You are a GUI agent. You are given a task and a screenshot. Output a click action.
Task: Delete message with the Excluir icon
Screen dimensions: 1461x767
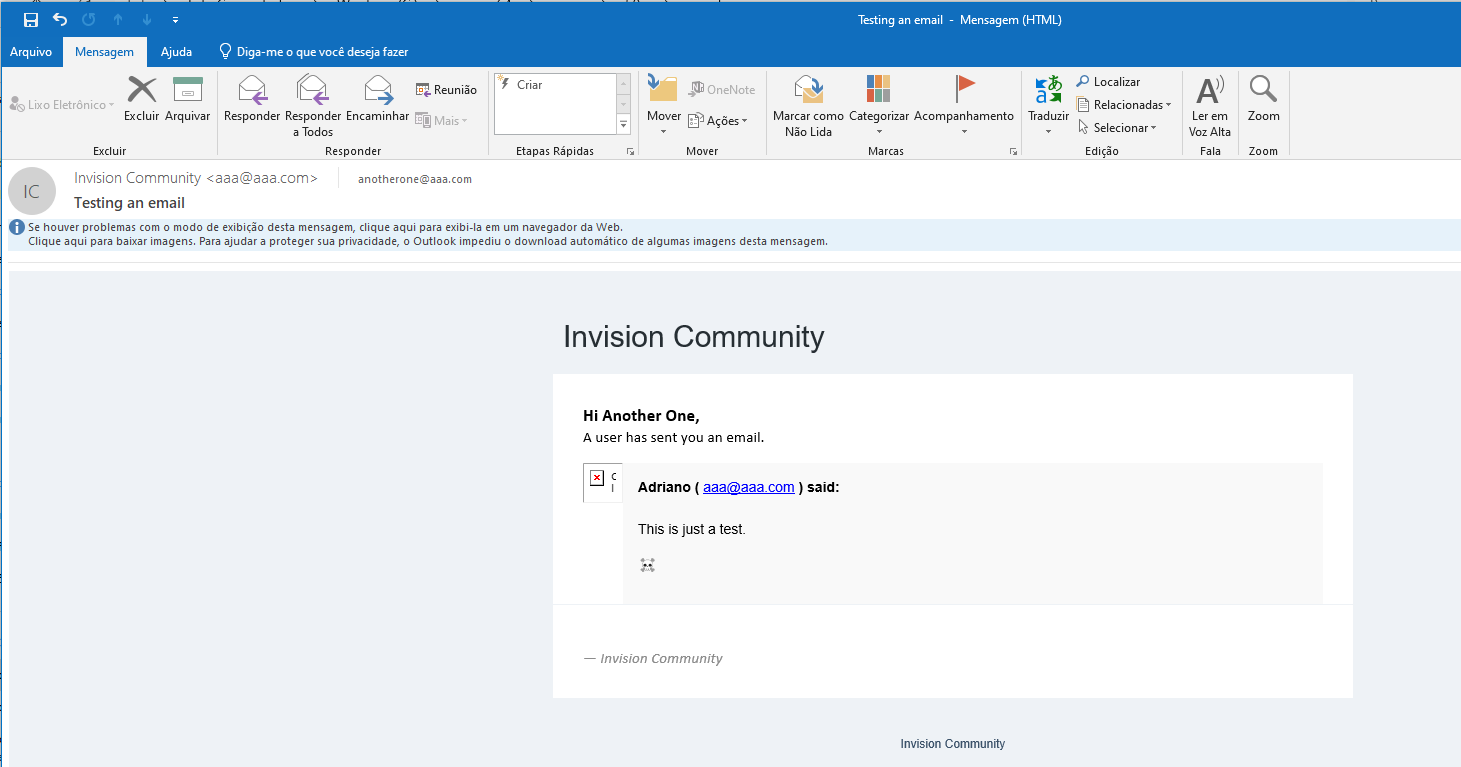142,99
